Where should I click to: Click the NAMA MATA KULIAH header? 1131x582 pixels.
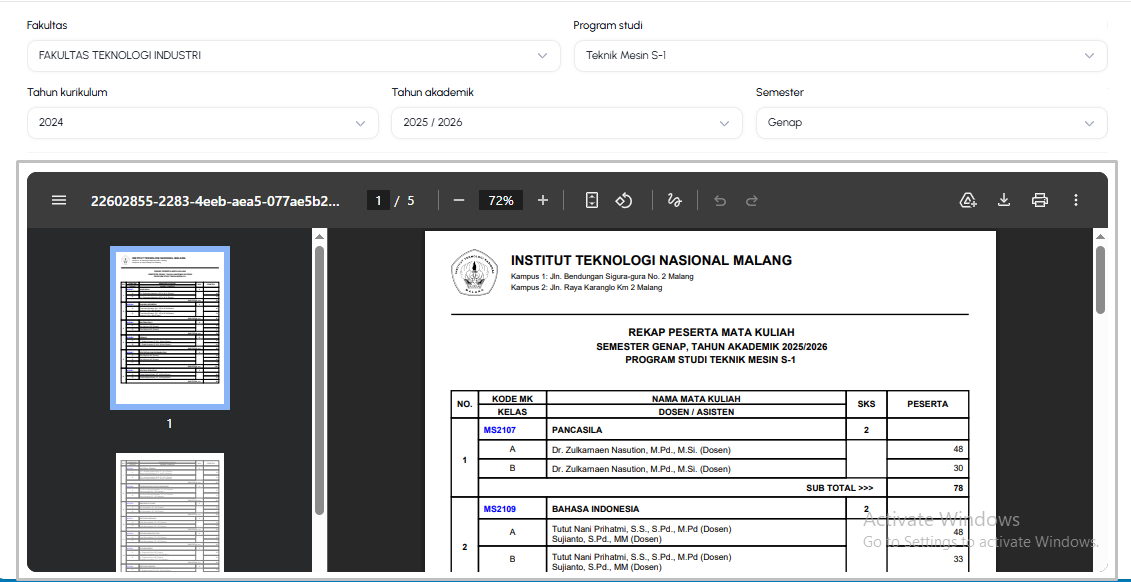(696, 398)
